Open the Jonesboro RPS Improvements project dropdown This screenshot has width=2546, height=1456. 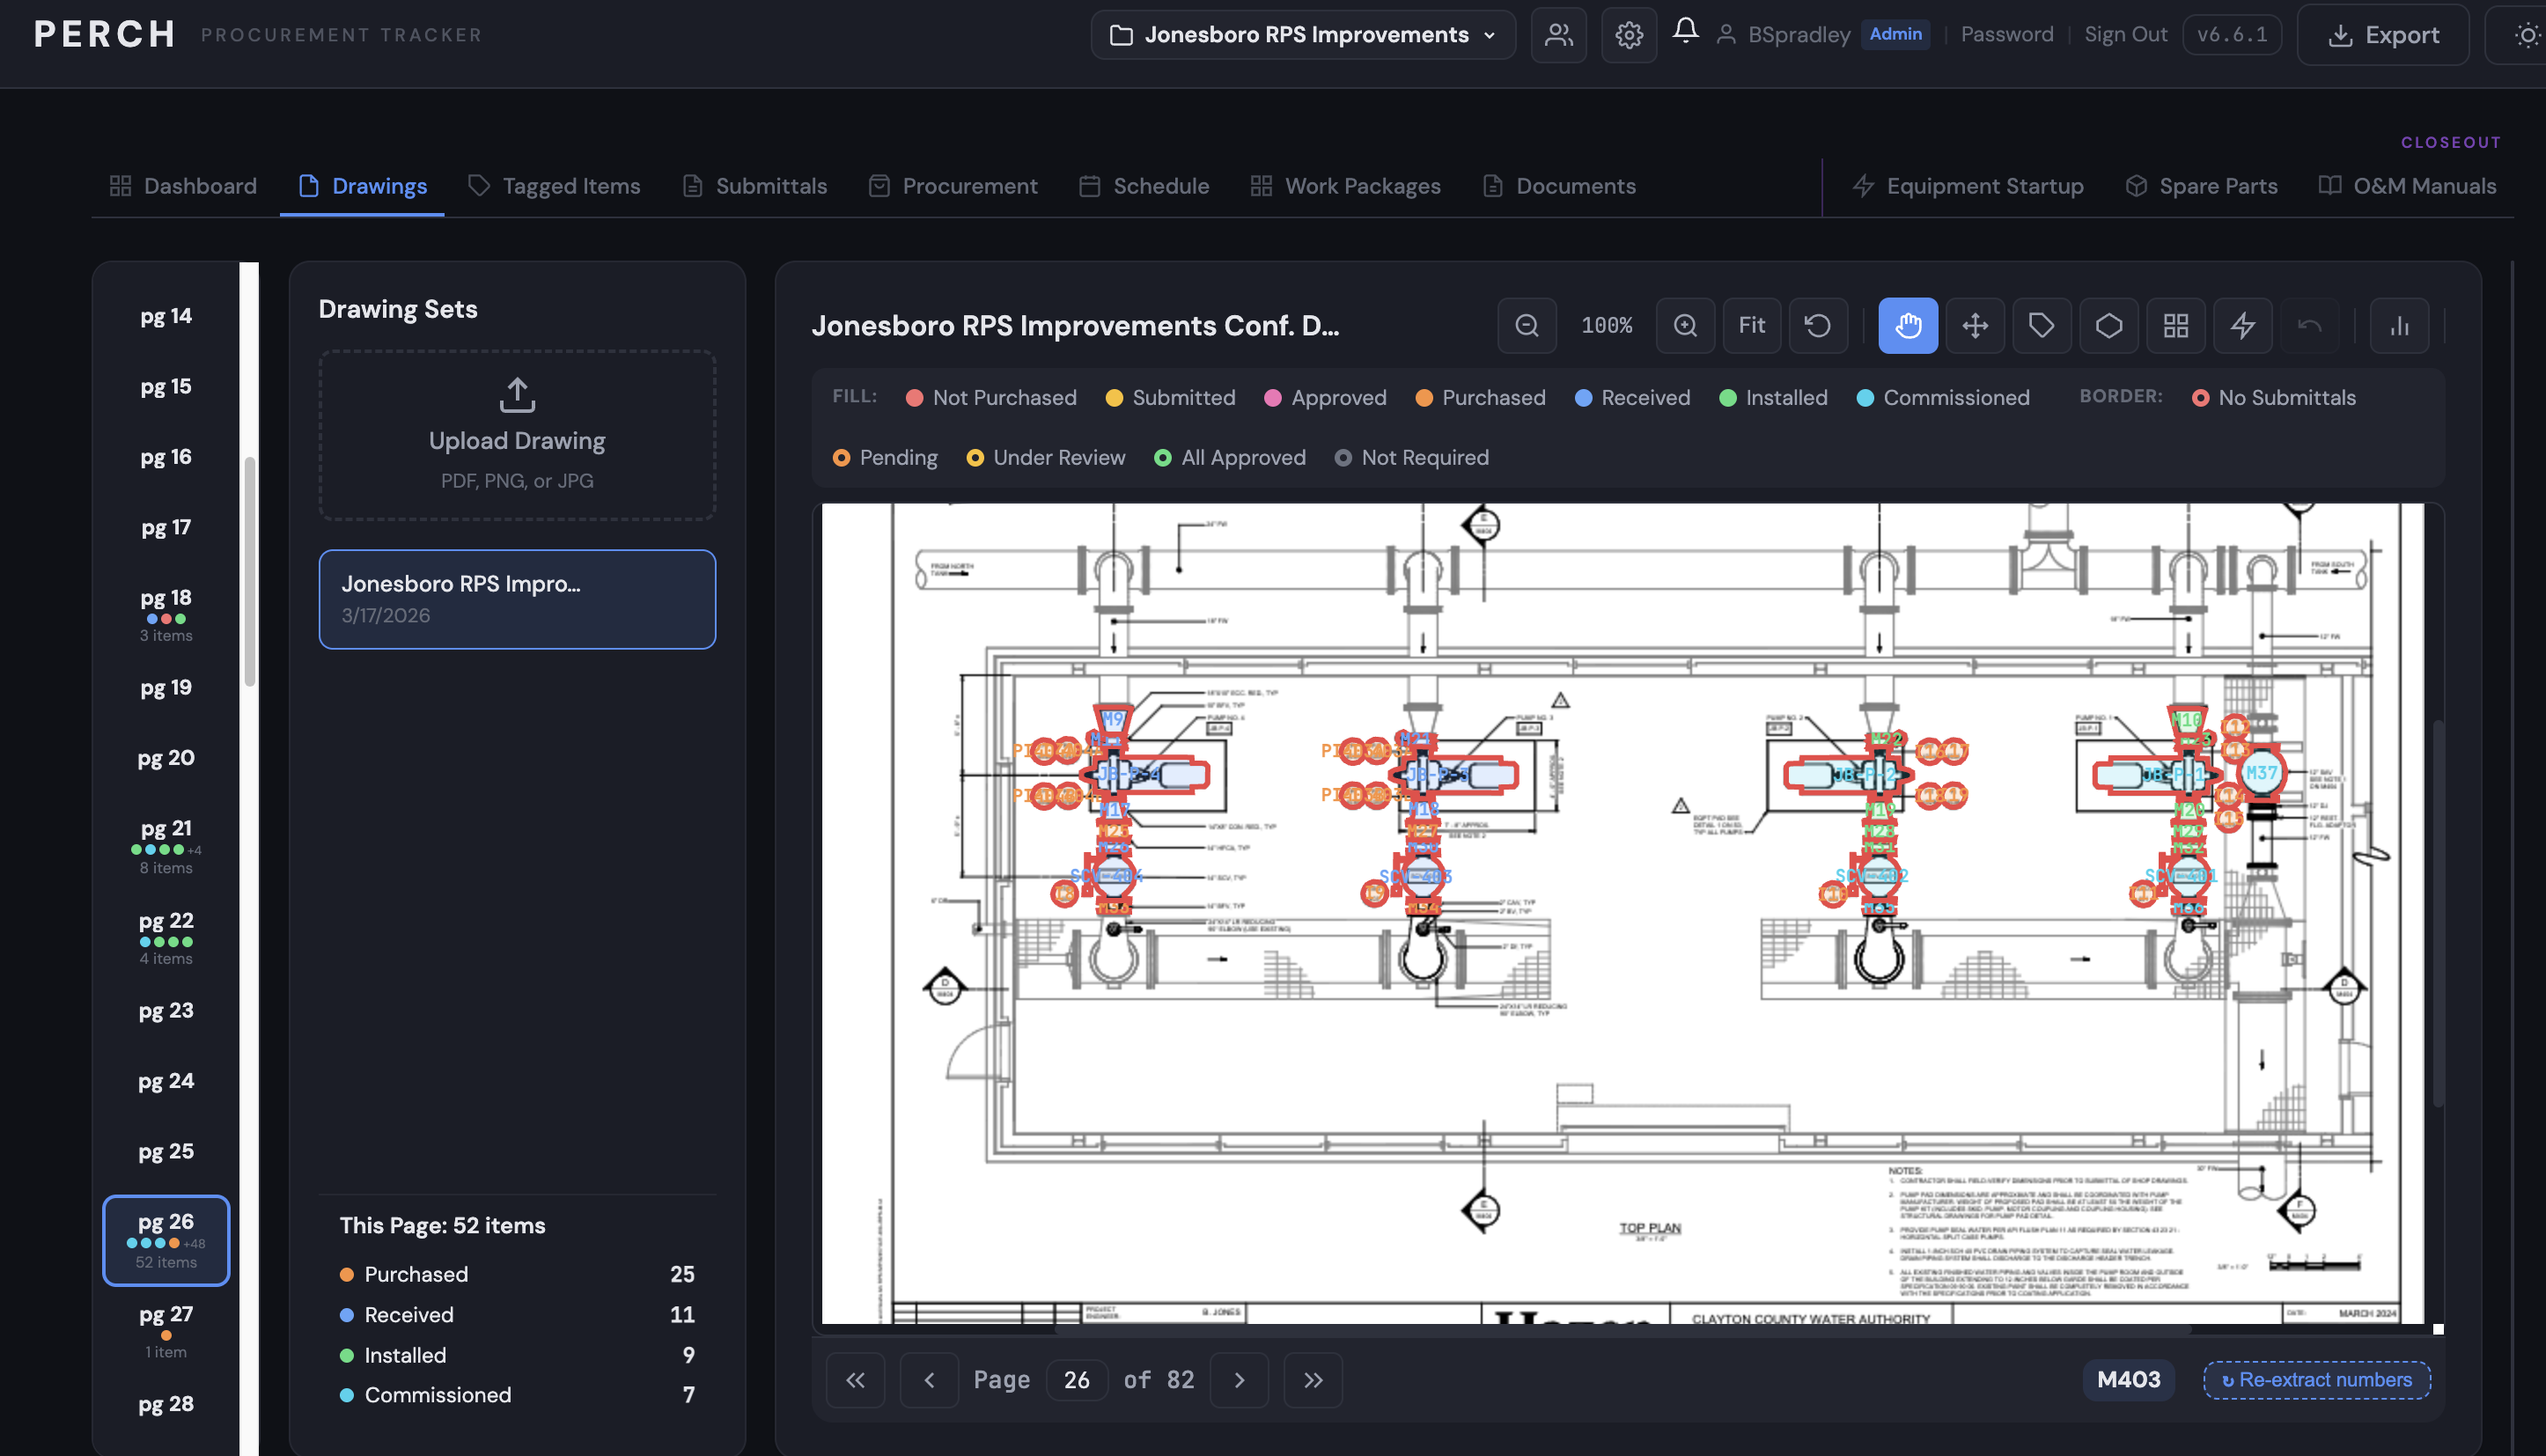pyautogui.click(x=1303, y=35)
